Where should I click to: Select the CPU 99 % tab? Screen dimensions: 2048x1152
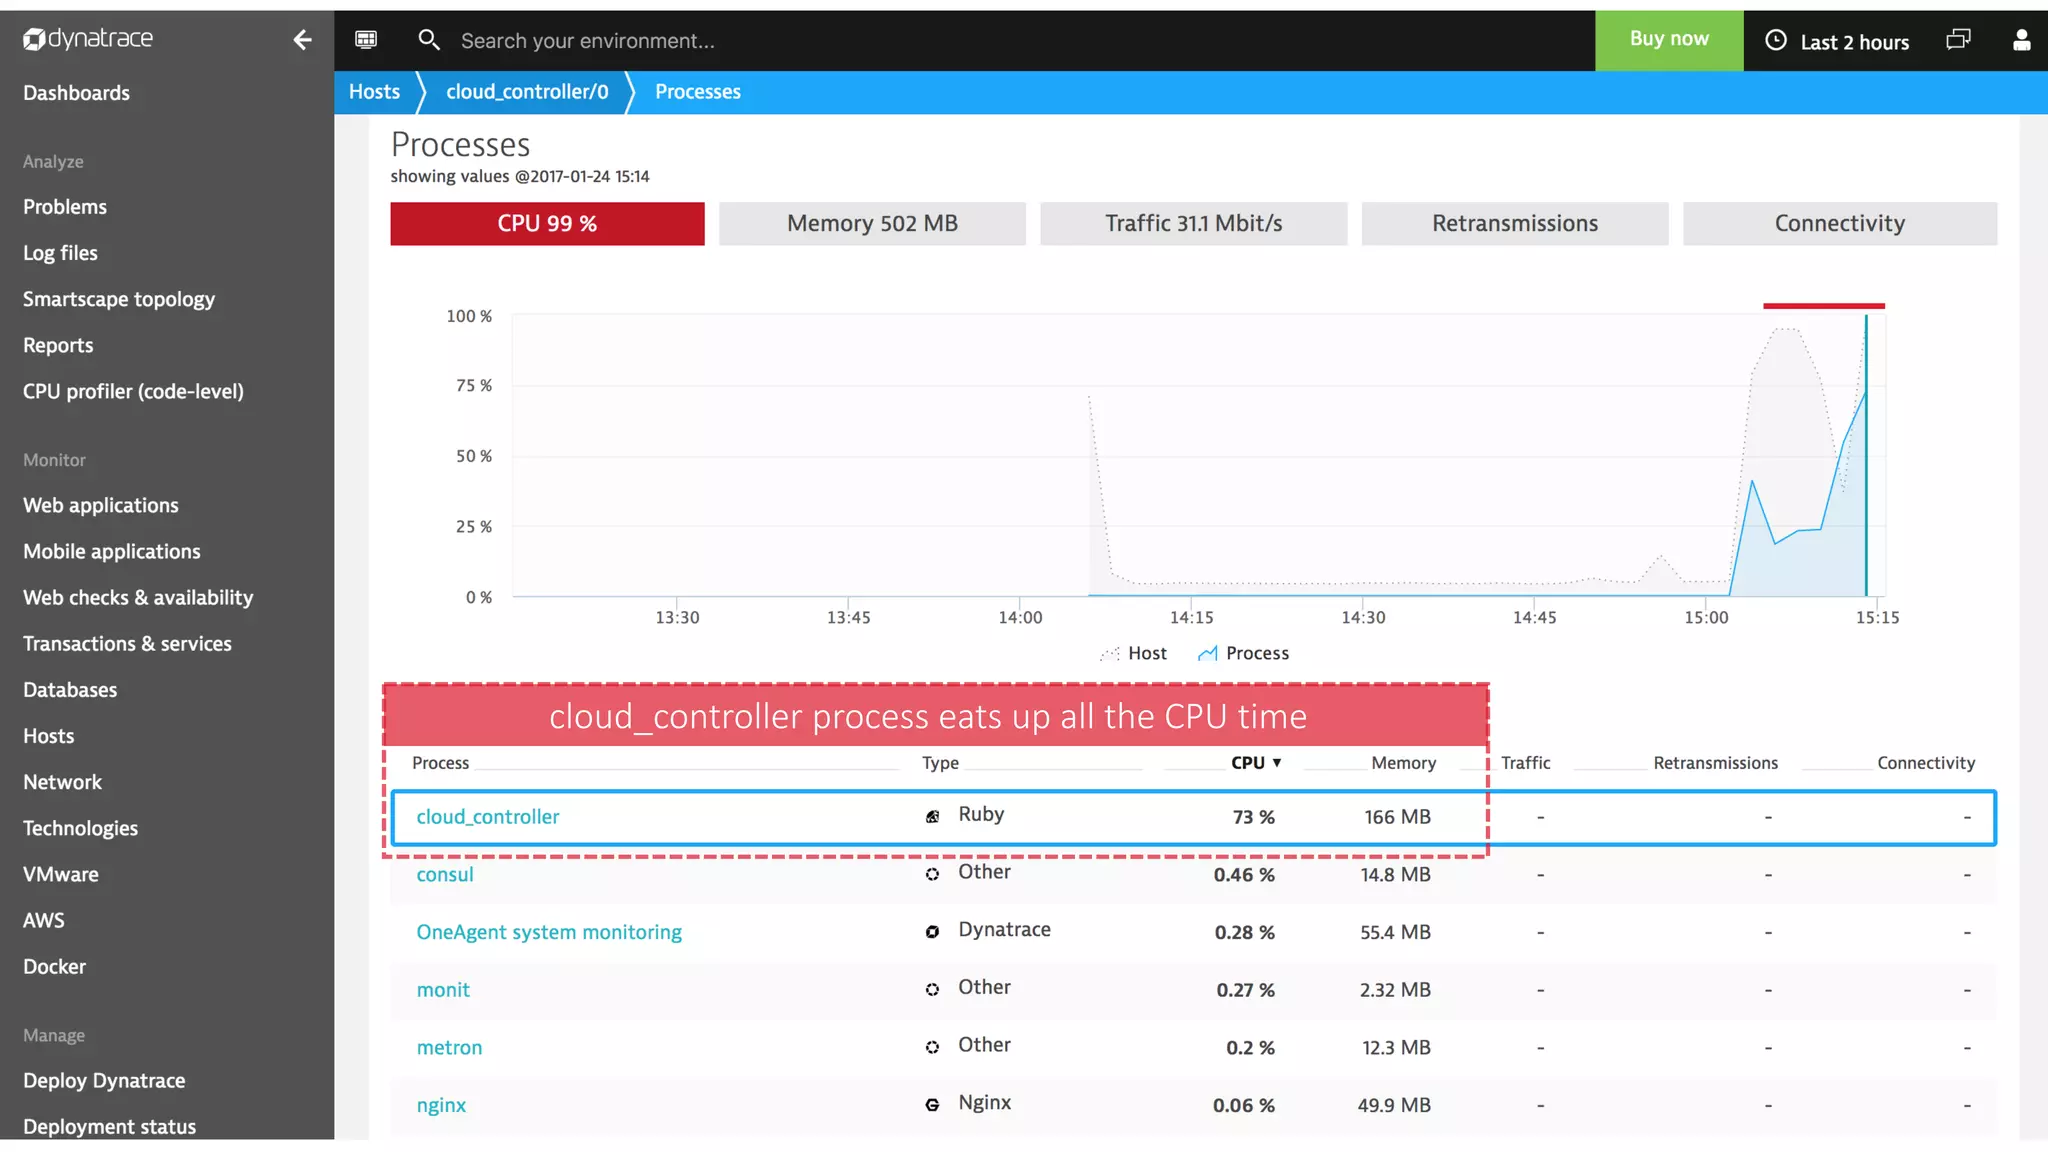click(x=547, y=223)
